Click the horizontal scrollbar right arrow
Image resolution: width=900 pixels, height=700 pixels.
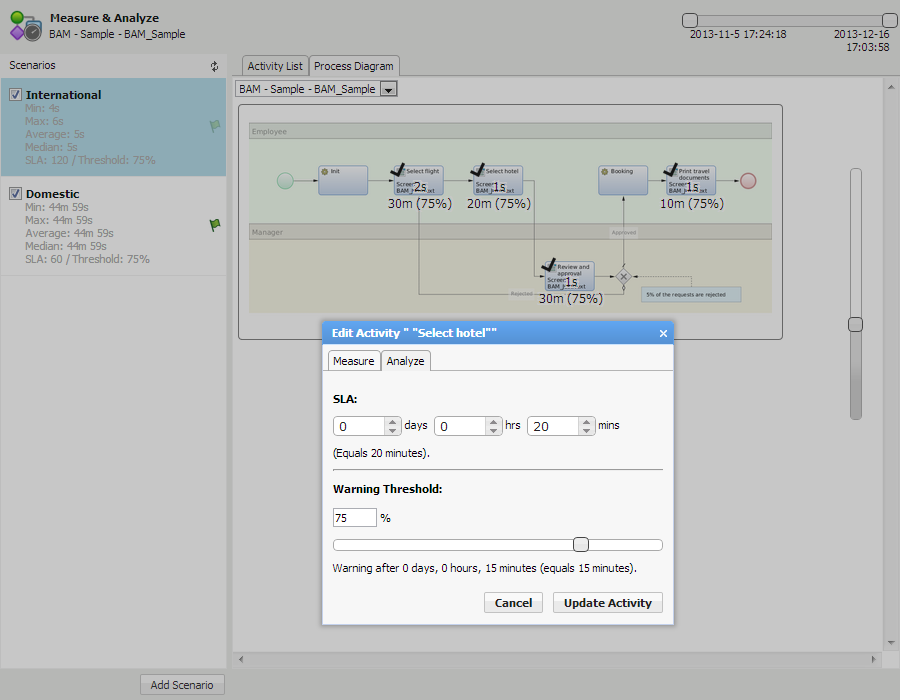(x=874, y=659)
